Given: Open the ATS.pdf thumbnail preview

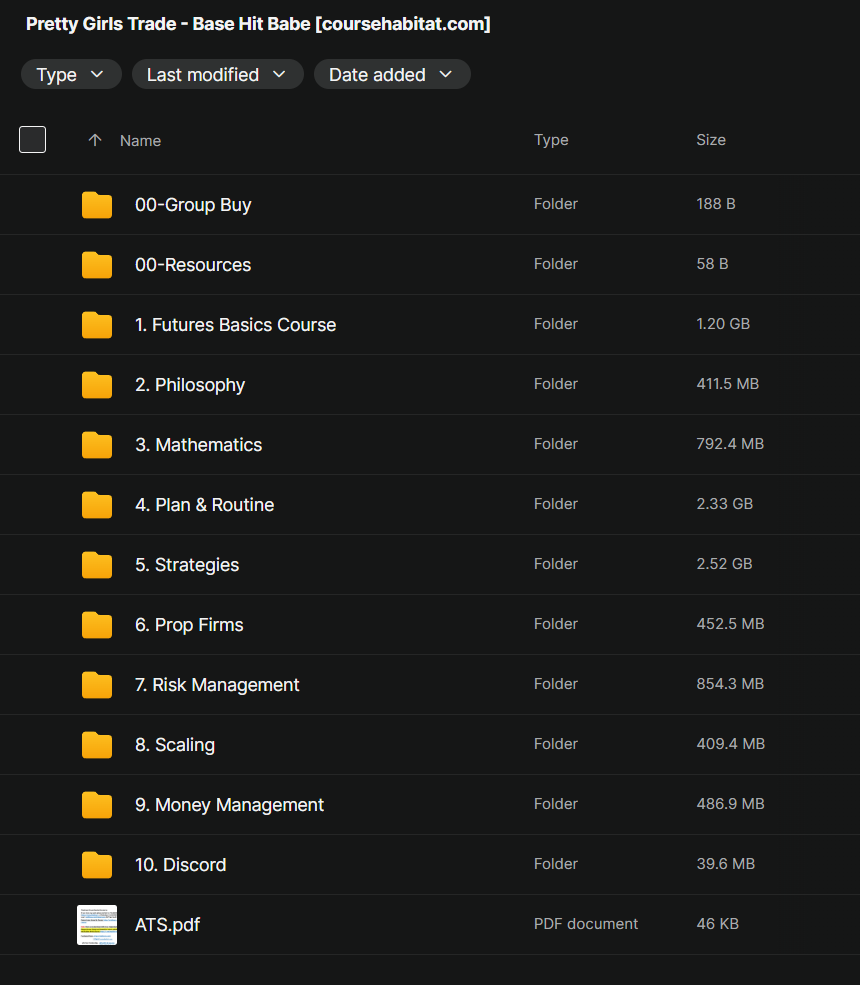Looking at the screenshot, I should pyautogui.click(x=97, y=925).
